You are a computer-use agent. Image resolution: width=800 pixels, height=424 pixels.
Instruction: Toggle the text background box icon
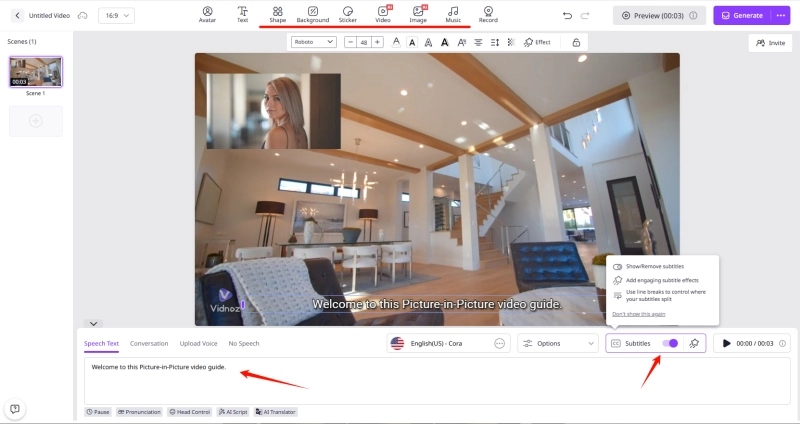(x=412, y=42)
